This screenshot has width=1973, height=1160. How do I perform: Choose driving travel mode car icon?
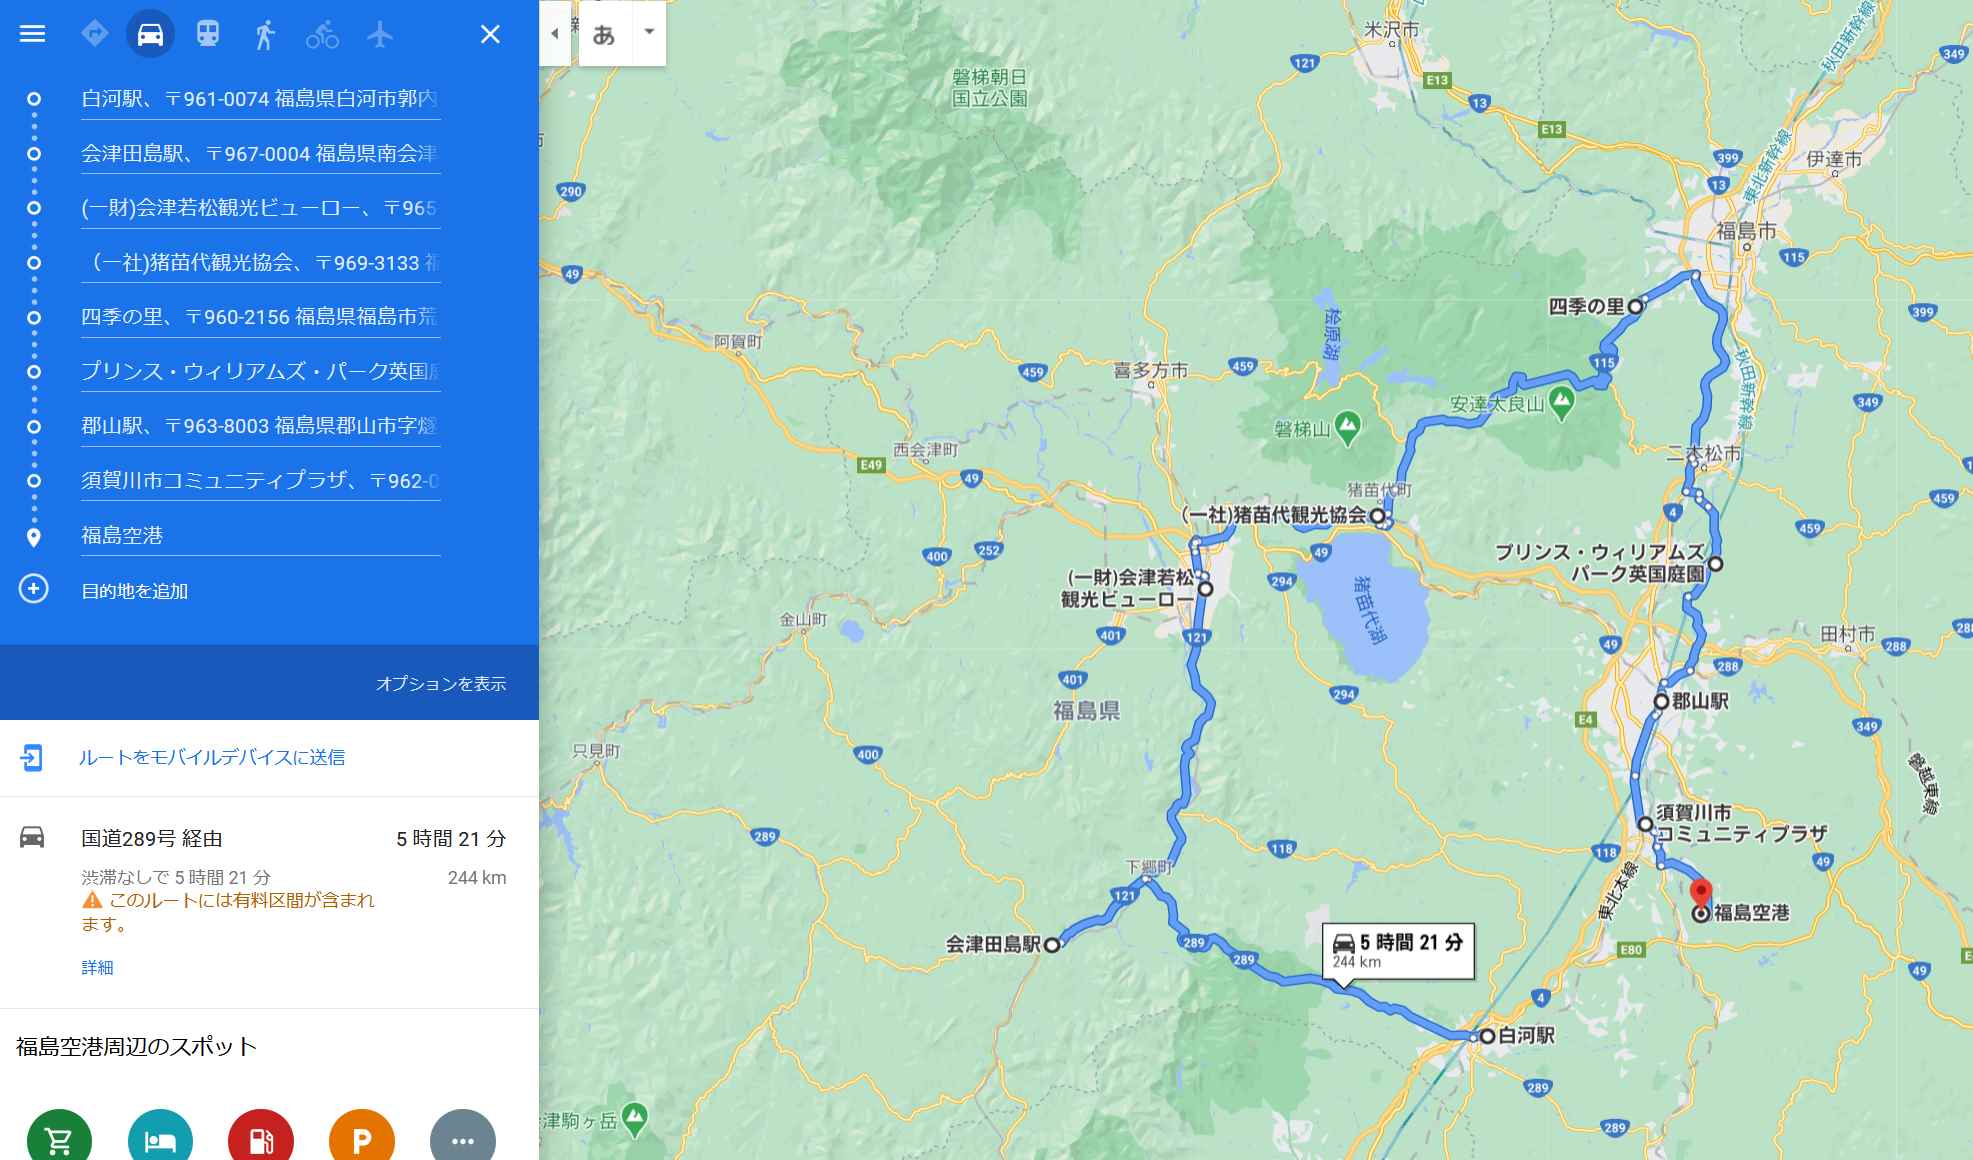(x=150, y=34)
